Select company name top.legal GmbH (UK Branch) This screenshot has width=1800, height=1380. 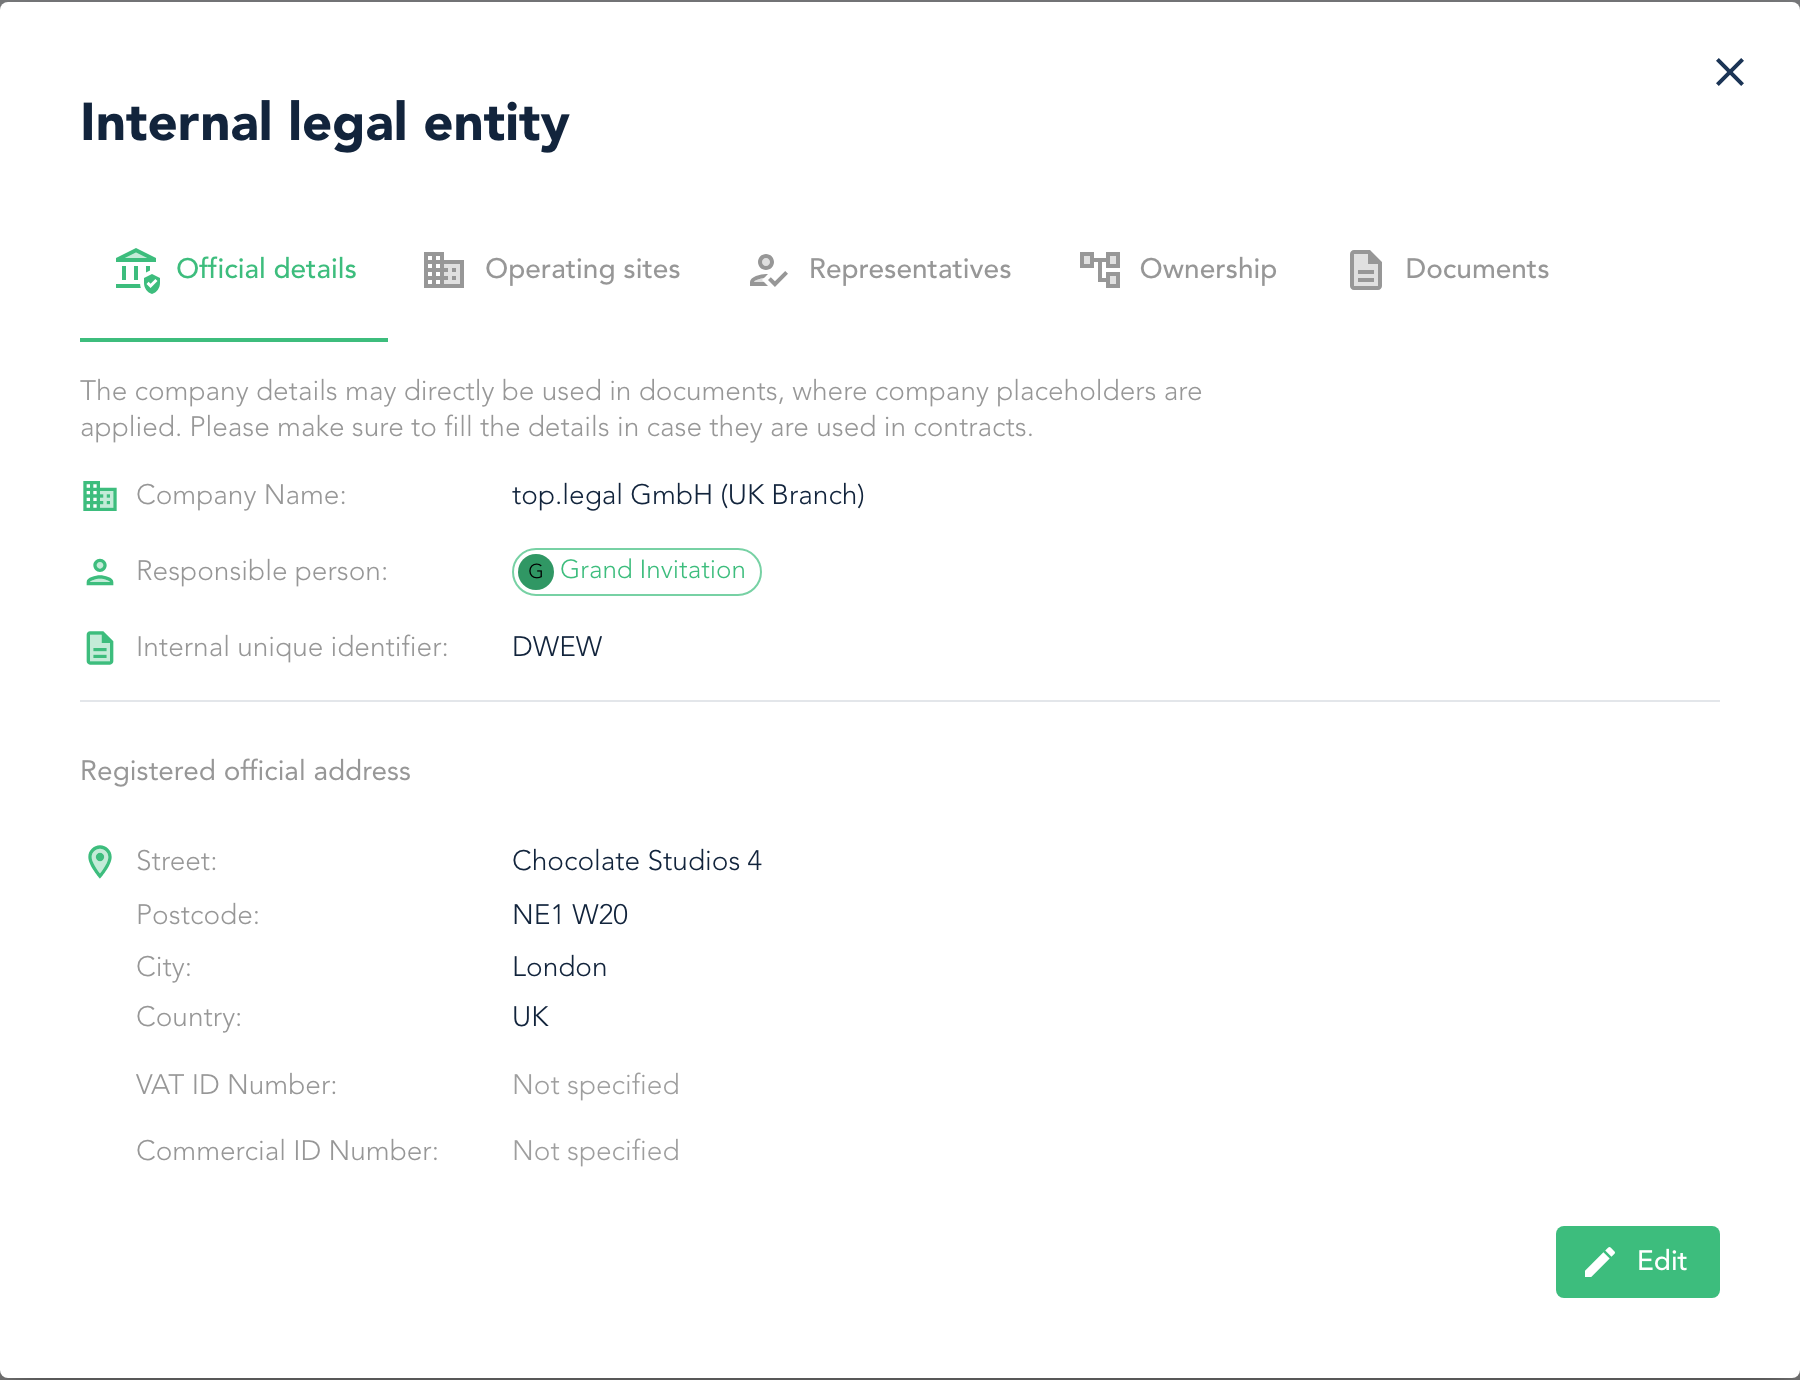[x=688, y=495]
